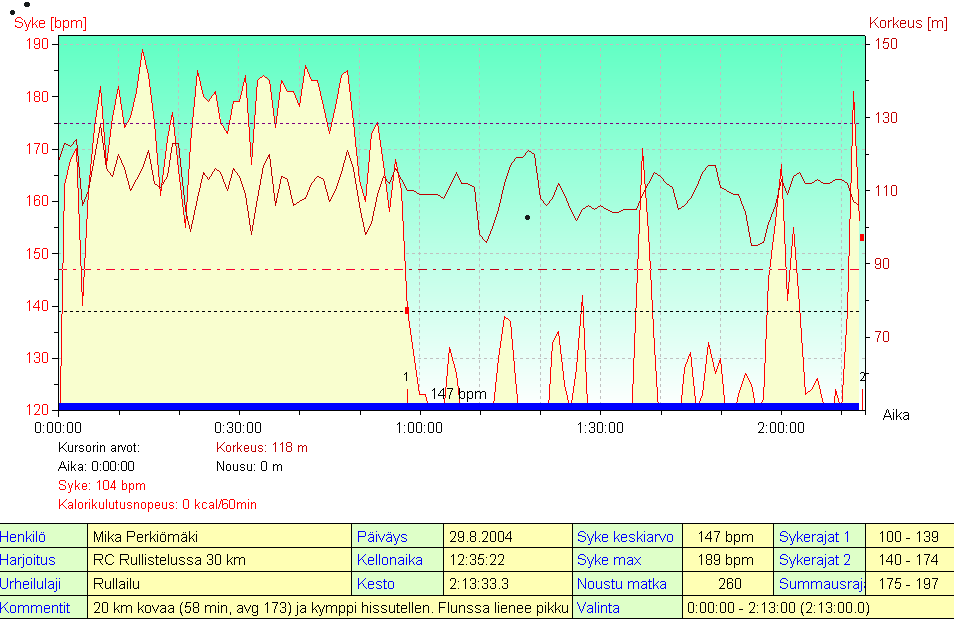
Task: Select the 'Syke max' value 189 bpm
Action: pos(725,560)
